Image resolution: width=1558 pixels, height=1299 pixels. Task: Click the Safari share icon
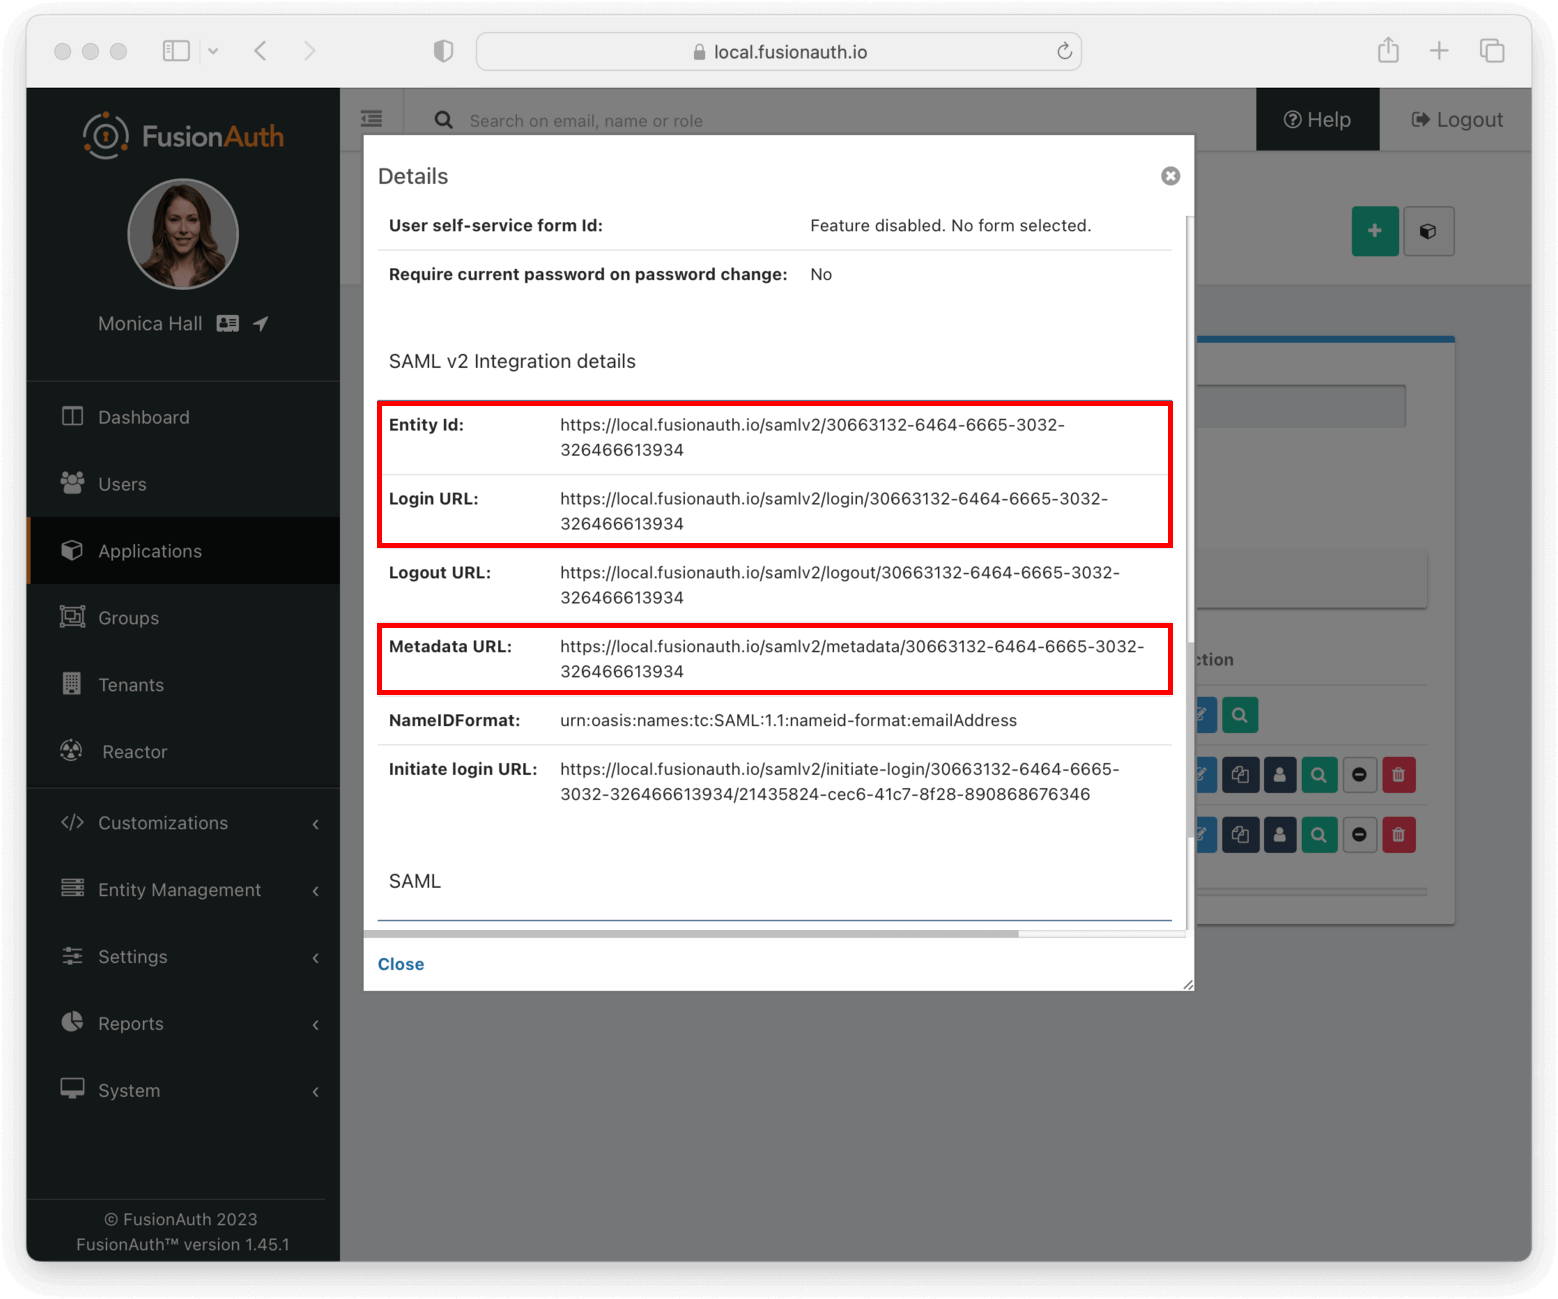pyautogui.click(x=1388, y=50)
